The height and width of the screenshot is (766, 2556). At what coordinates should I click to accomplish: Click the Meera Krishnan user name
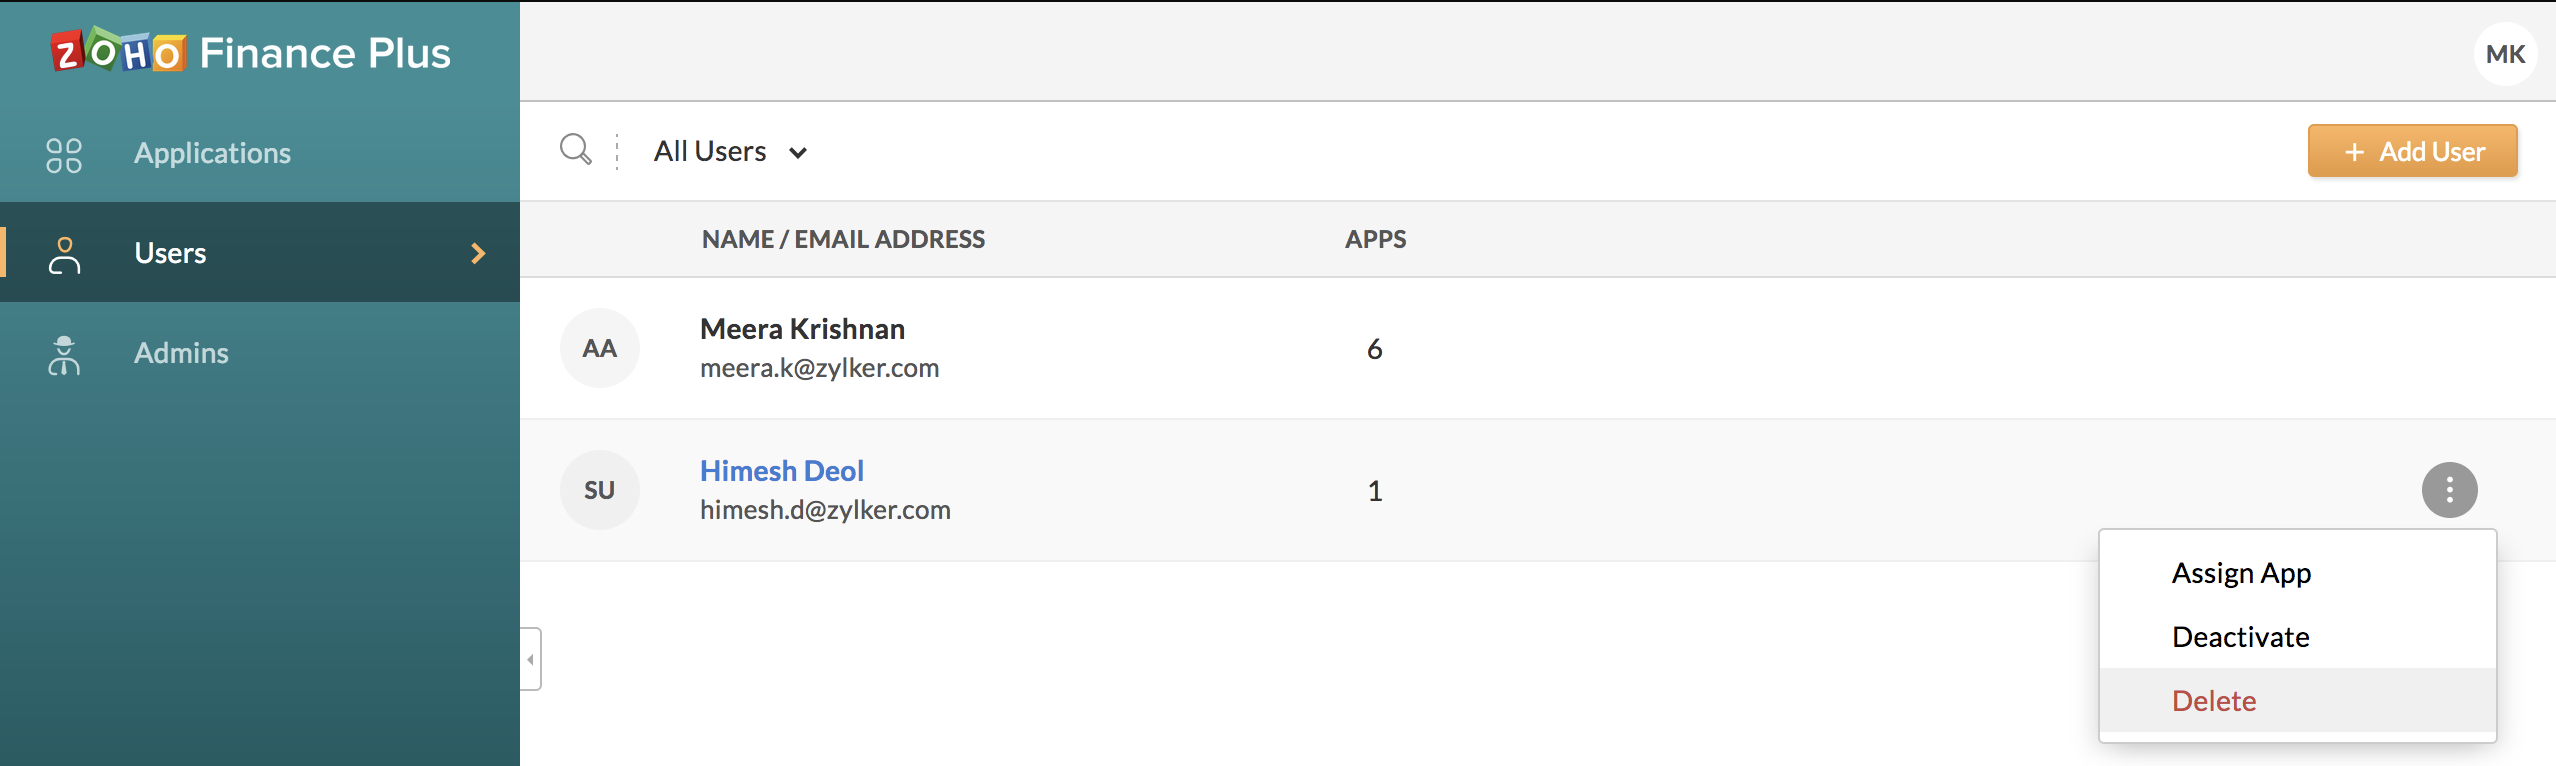[802, 329]
